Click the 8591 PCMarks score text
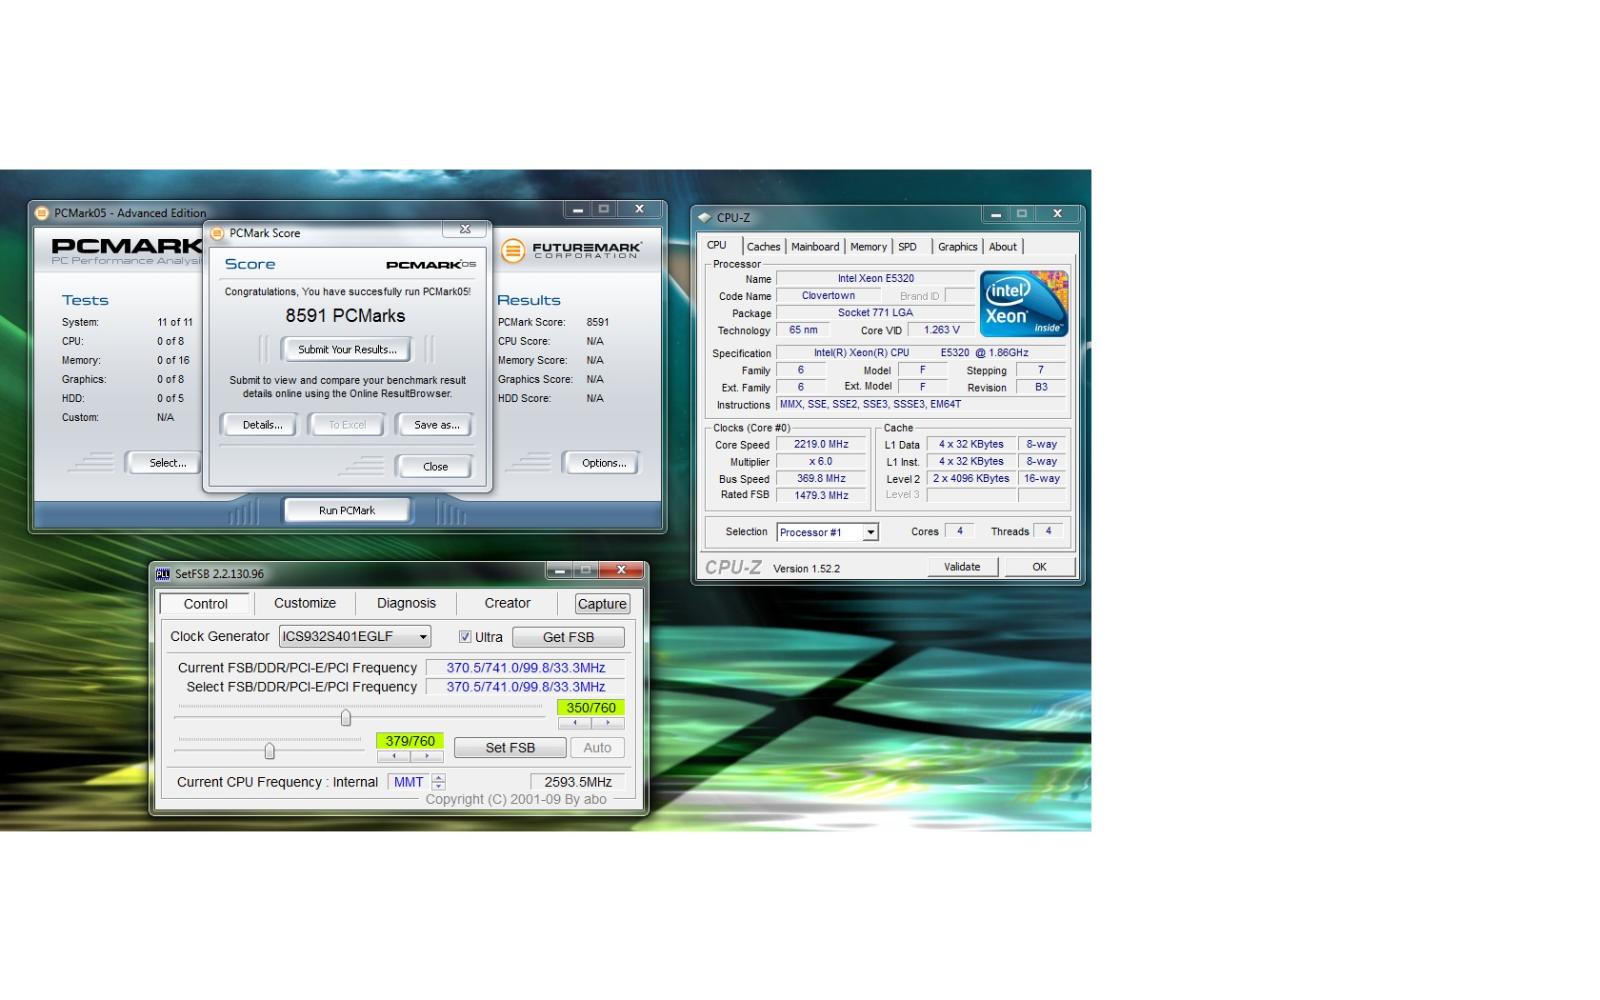Screen dimensions: 1600x1000 (x=346, y=316)
